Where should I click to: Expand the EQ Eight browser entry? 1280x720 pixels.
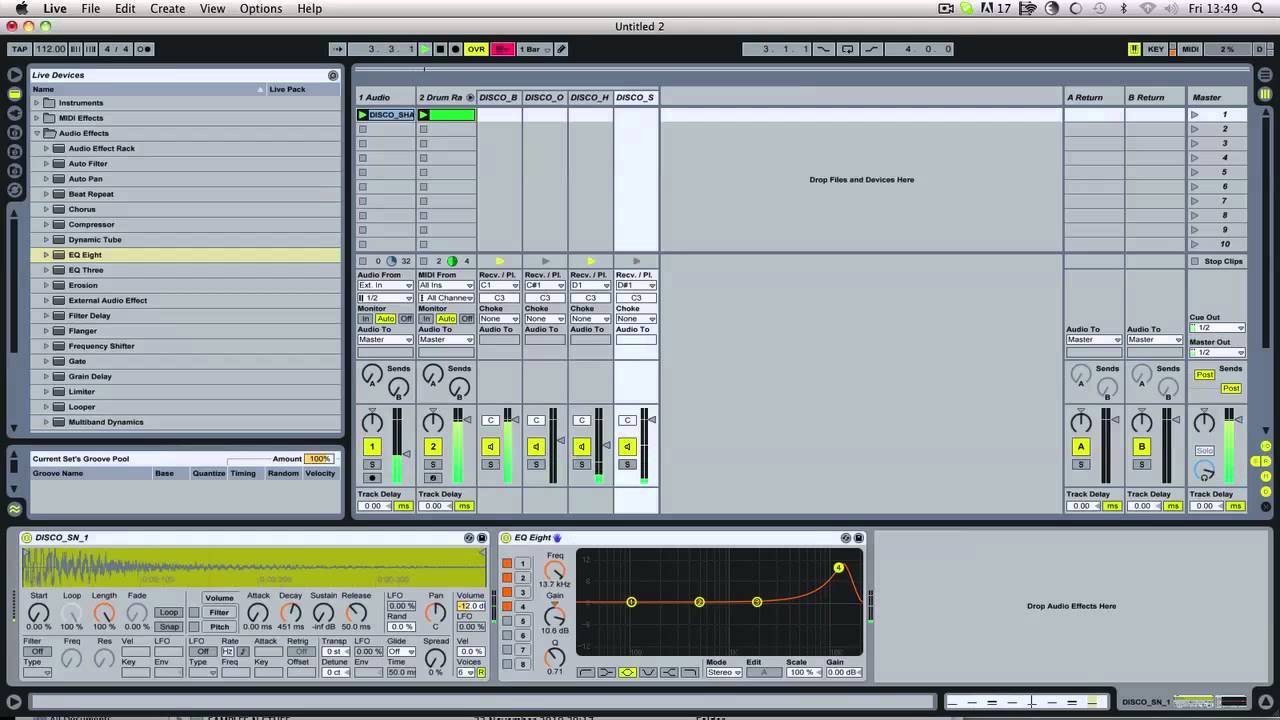coord(46,255)
